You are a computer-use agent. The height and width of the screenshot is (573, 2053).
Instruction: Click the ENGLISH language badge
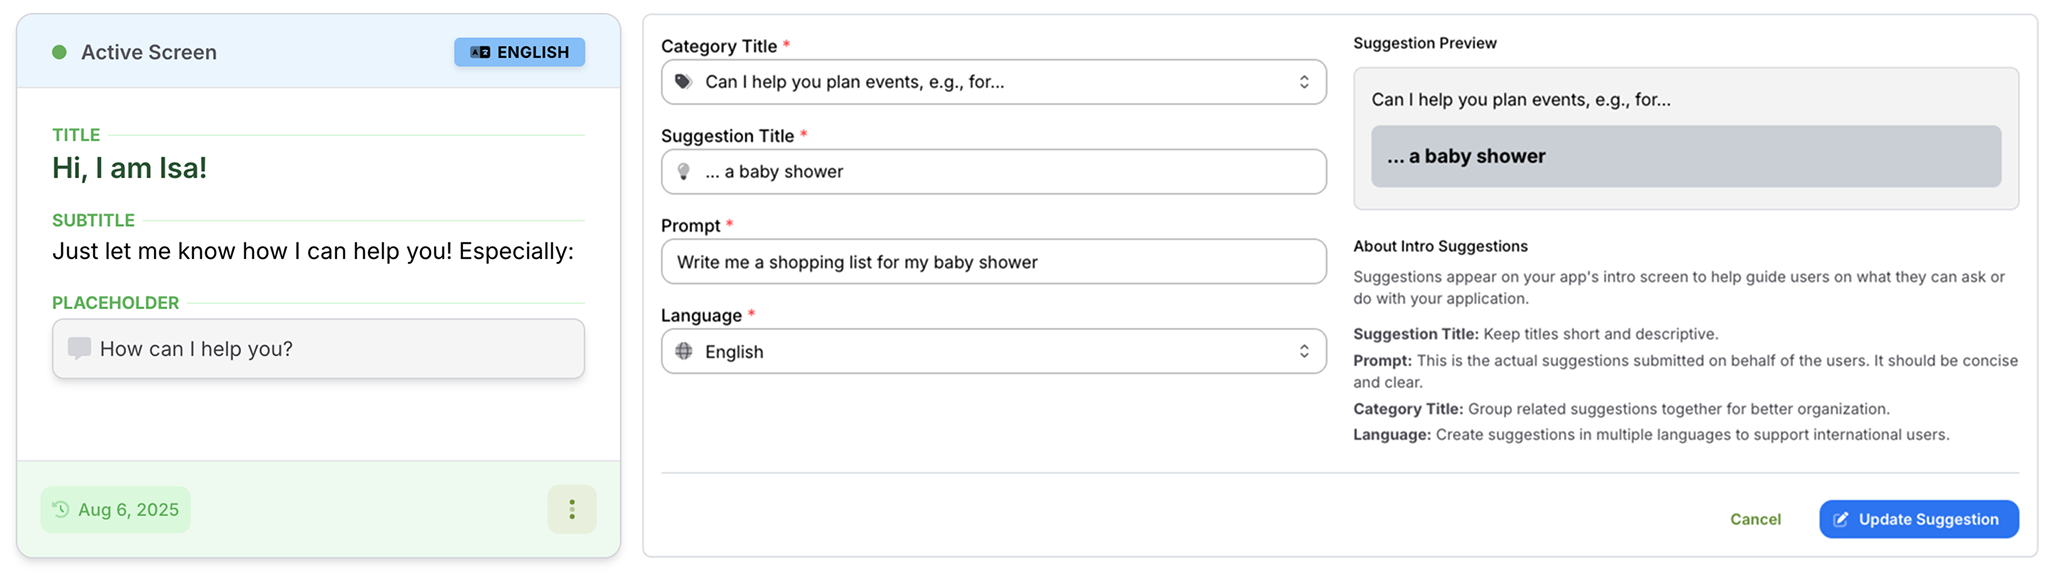(520, 52)
